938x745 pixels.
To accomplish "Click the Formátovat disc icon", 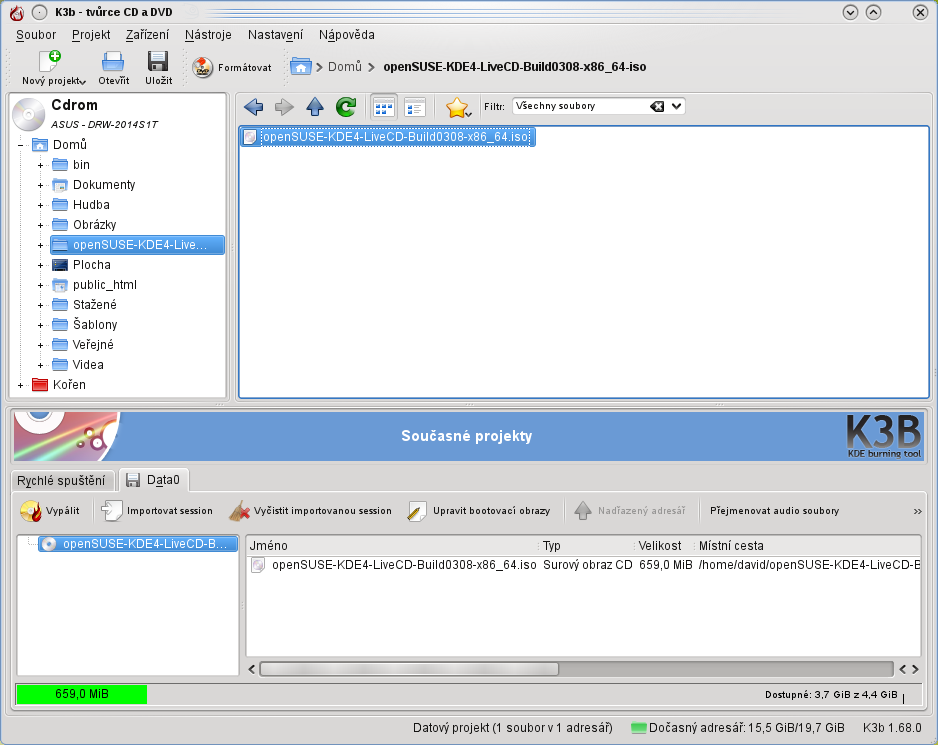I will 203,68.
